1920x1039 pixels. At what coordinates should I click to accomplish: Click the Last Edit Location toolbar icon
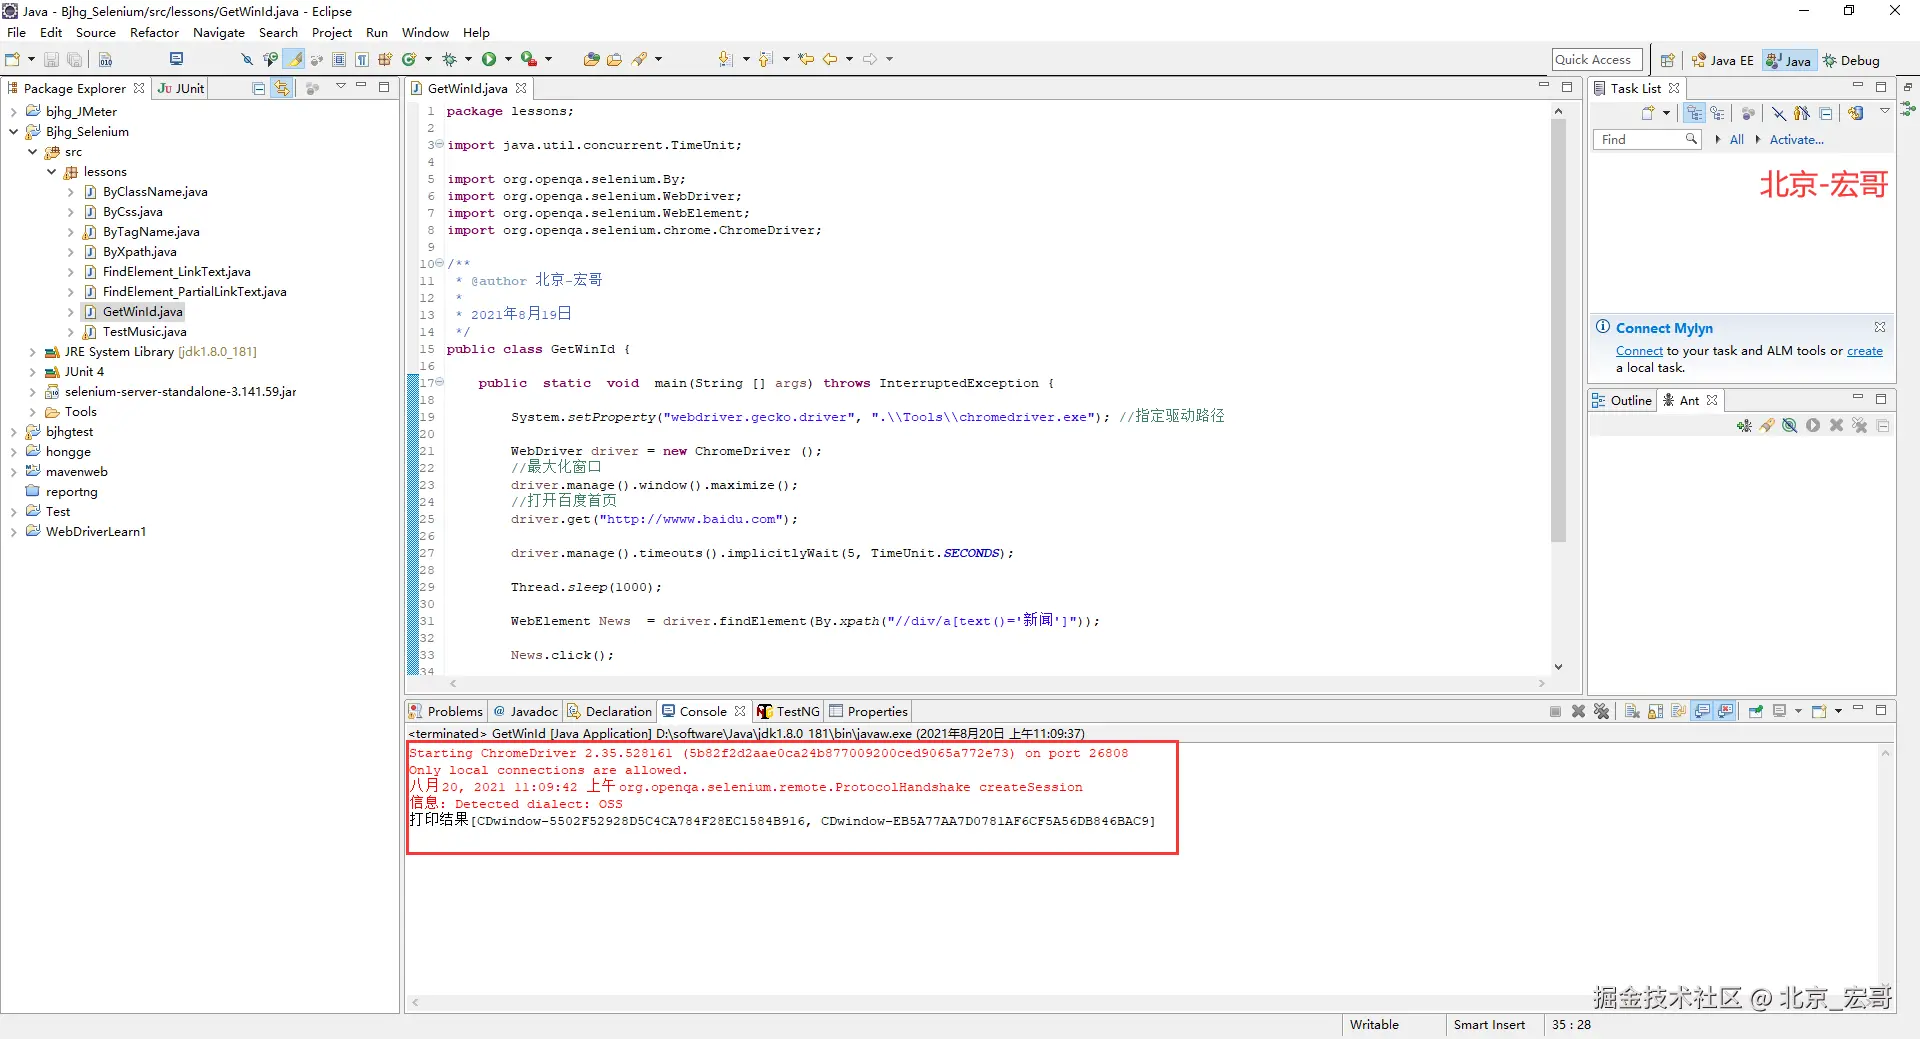tap(806, 60)
